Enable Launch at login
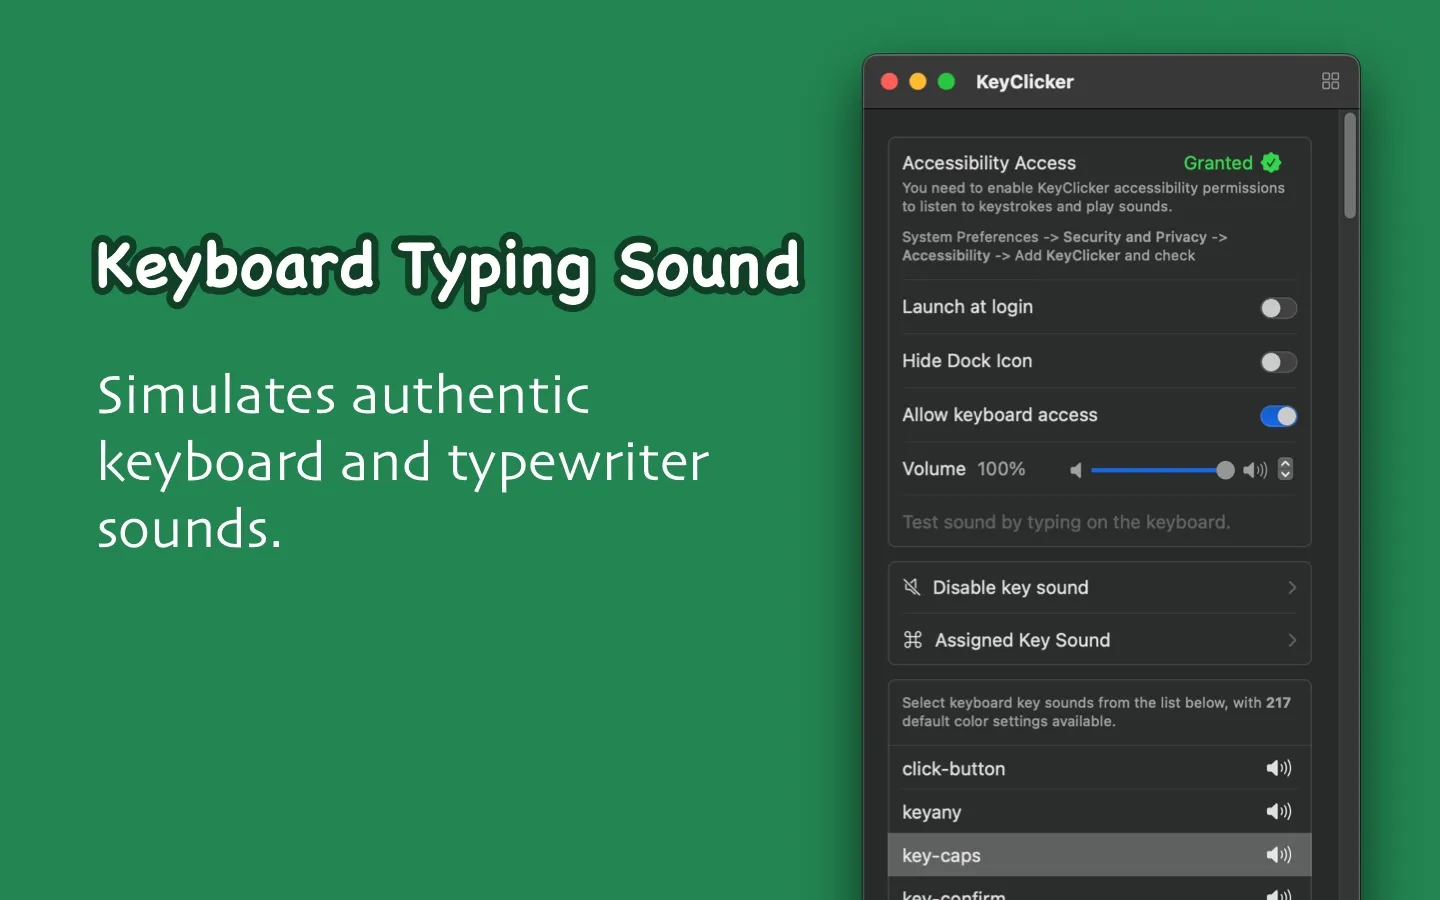Screen dimensions: 1440x900 tap(1278, 308)
